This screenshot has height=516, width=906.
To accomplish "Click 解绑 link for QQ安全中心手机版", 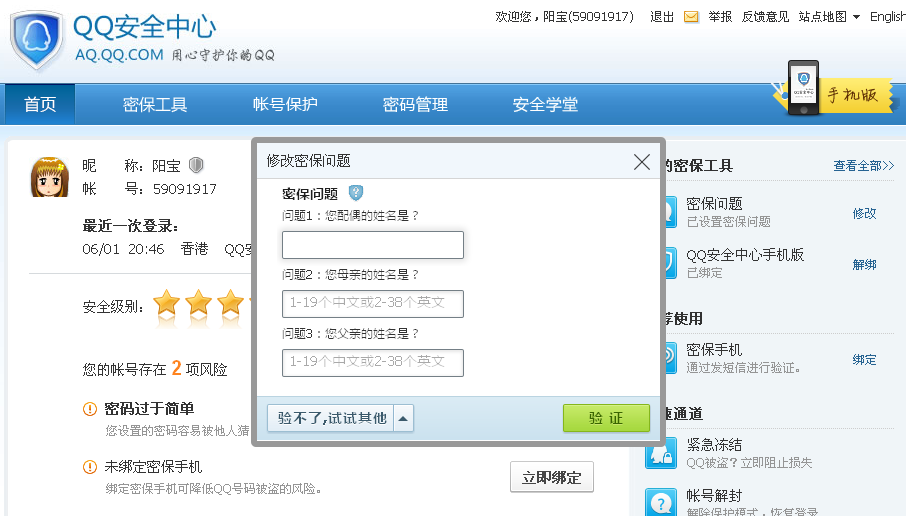I will pos(864,265).
